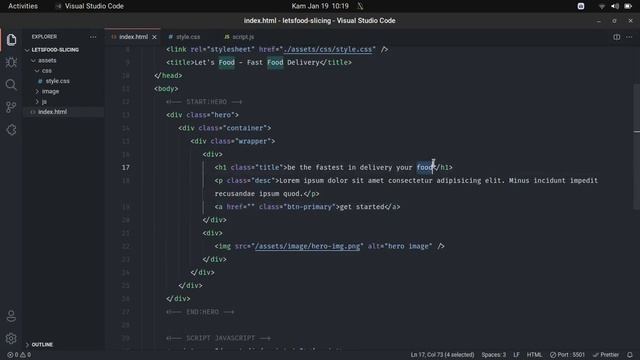The width and height of the screenshot is (640, 360).
Task: Open the Search view
Action: tap(11, 85)
